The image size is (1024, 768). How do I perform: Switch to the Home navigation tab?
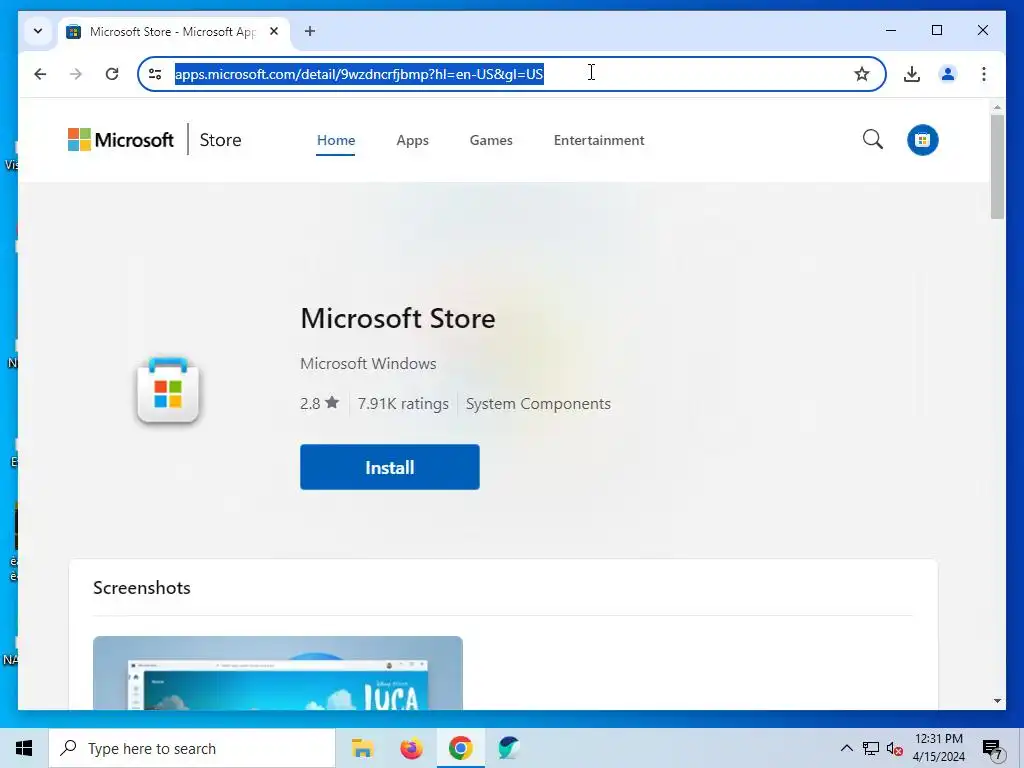336,140
